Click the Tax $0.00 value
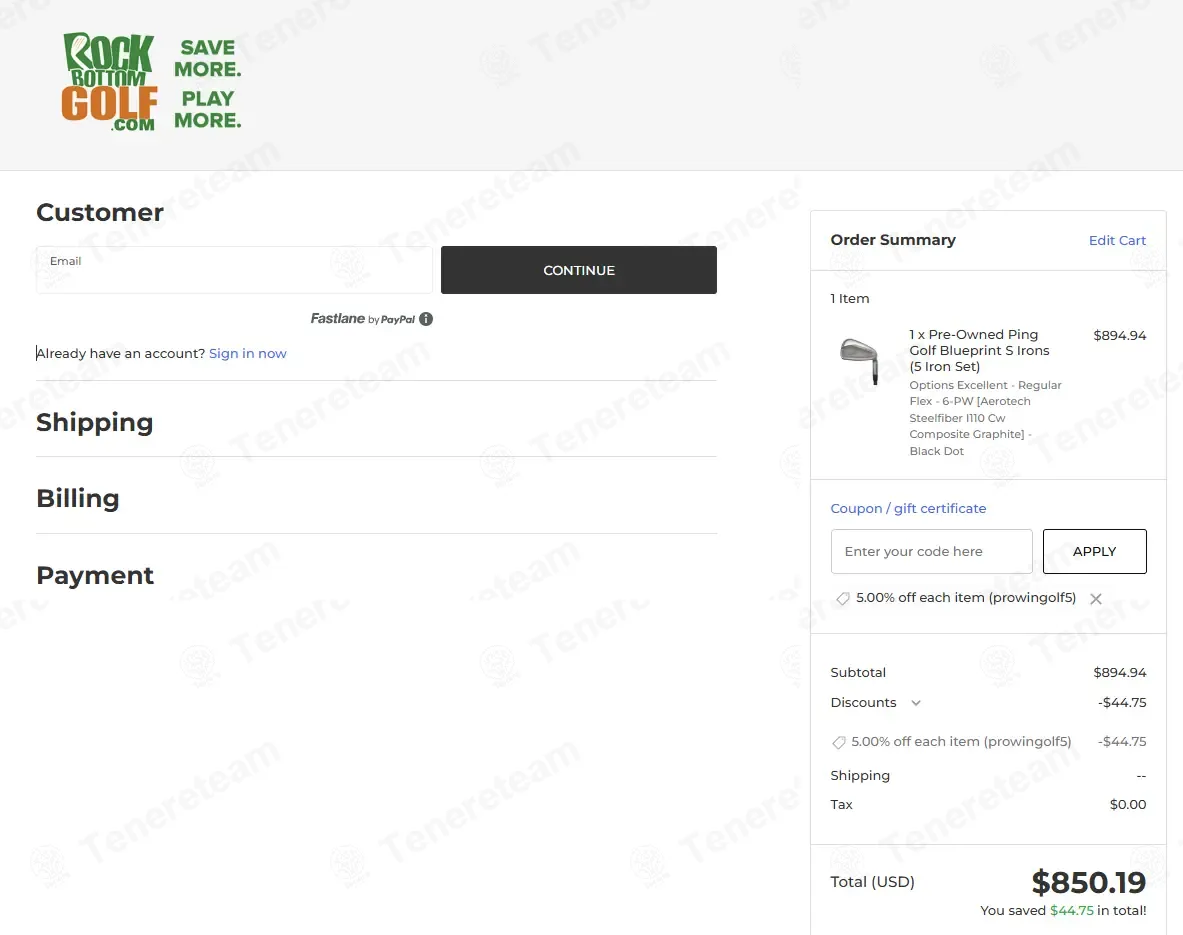 1128,804
